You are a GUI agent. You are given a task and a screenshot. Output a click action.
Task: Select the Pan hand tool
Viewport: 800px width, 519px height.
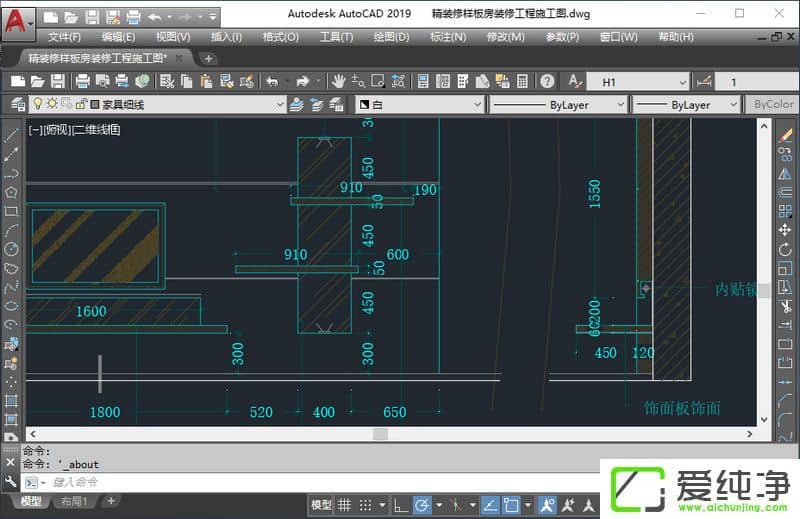(338, 81)
